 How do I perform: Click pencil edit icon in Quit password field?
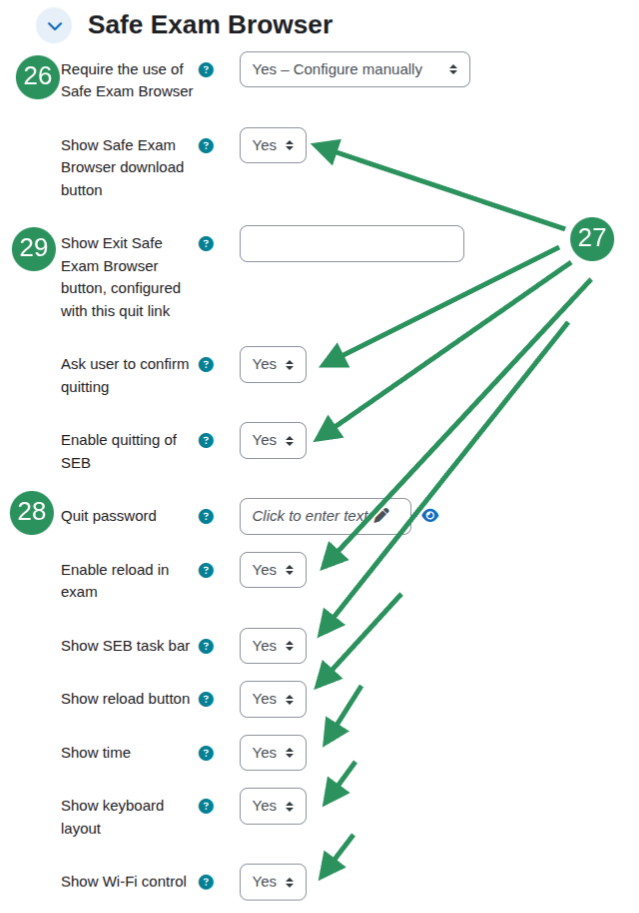[382, 515]
